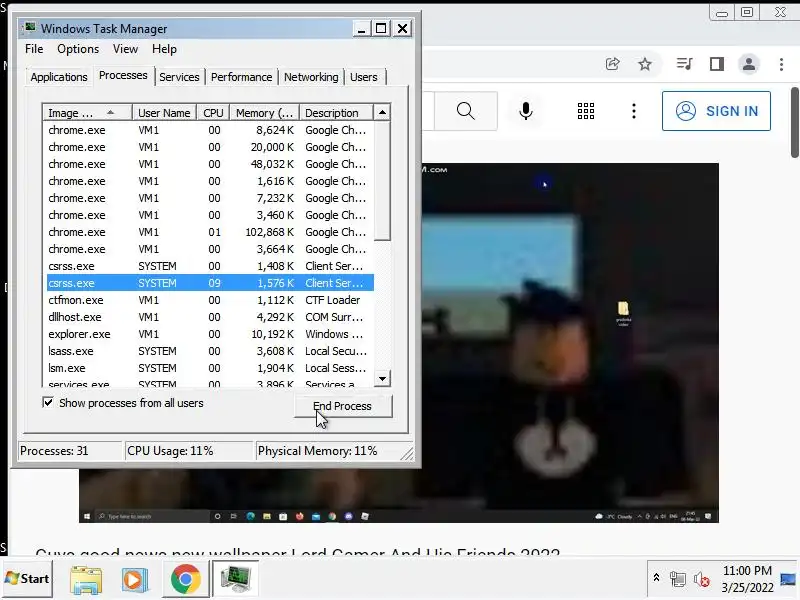Open the YouTube apps grid icon

[x=586, y=111]
